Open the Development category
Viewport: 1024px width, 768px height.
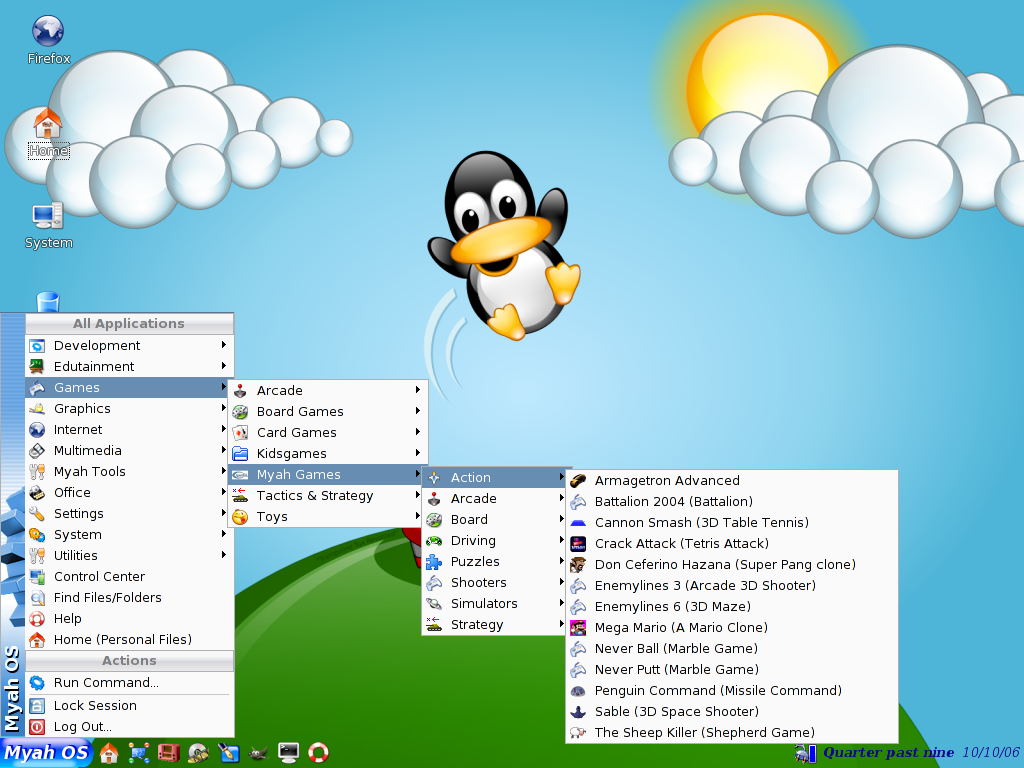click(x=129, y=345)
